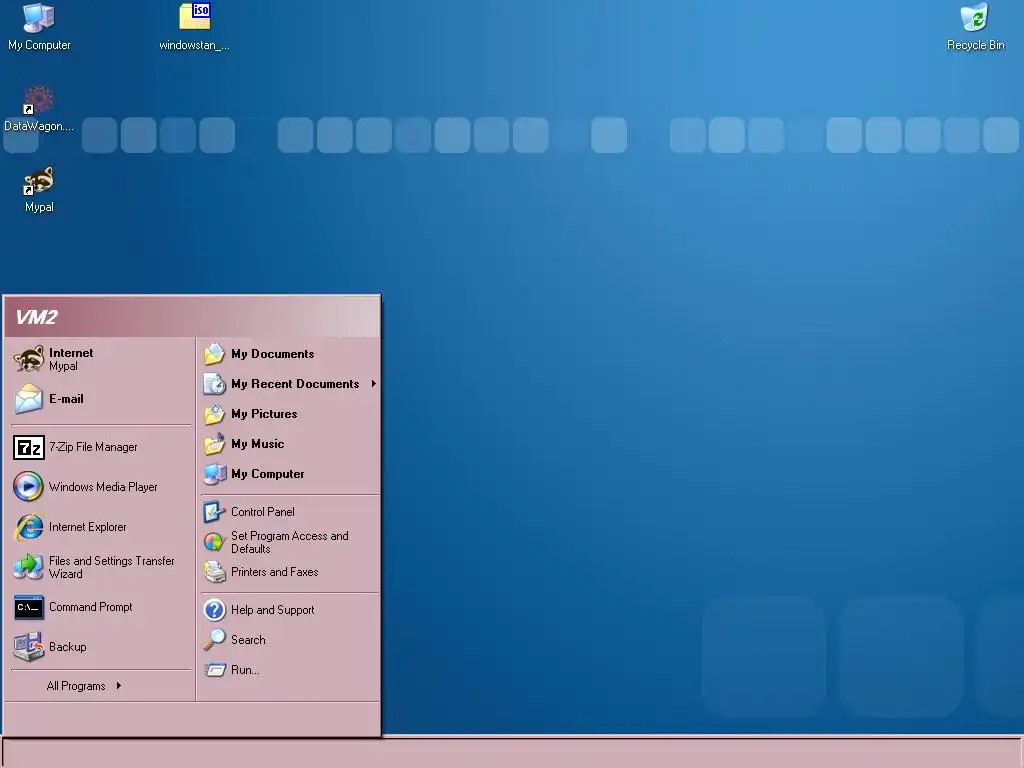
Task: Select the DataWagon shortcut on desktop
Action: (x=39, y=108)
